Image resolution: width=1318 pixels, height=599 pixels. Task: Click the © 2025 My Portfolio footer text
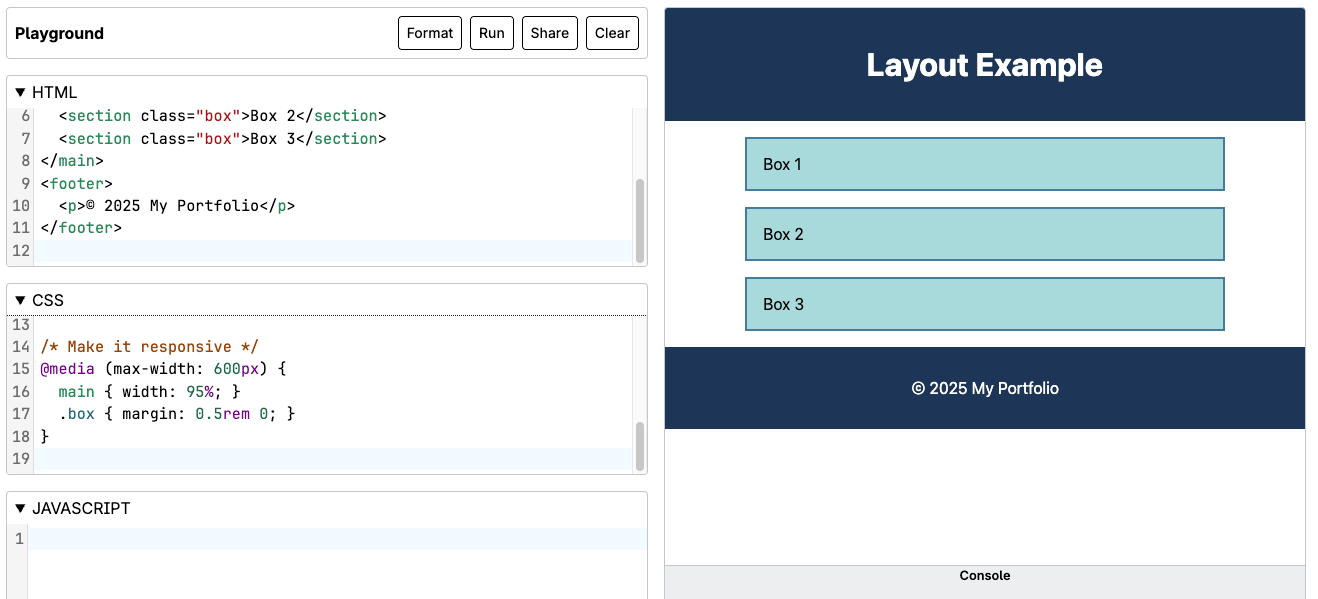tap(985, 388)
